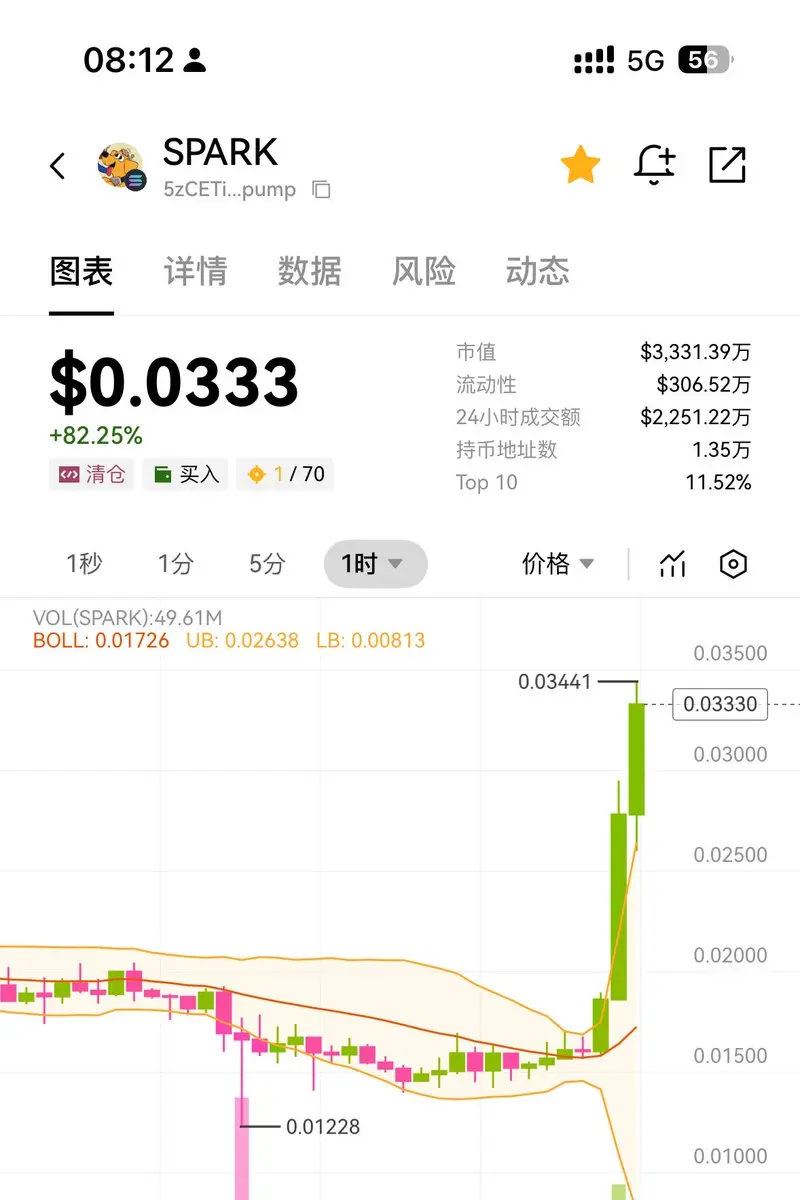
Task: Open the SPARK token avatar
Action: click(122, 167)
